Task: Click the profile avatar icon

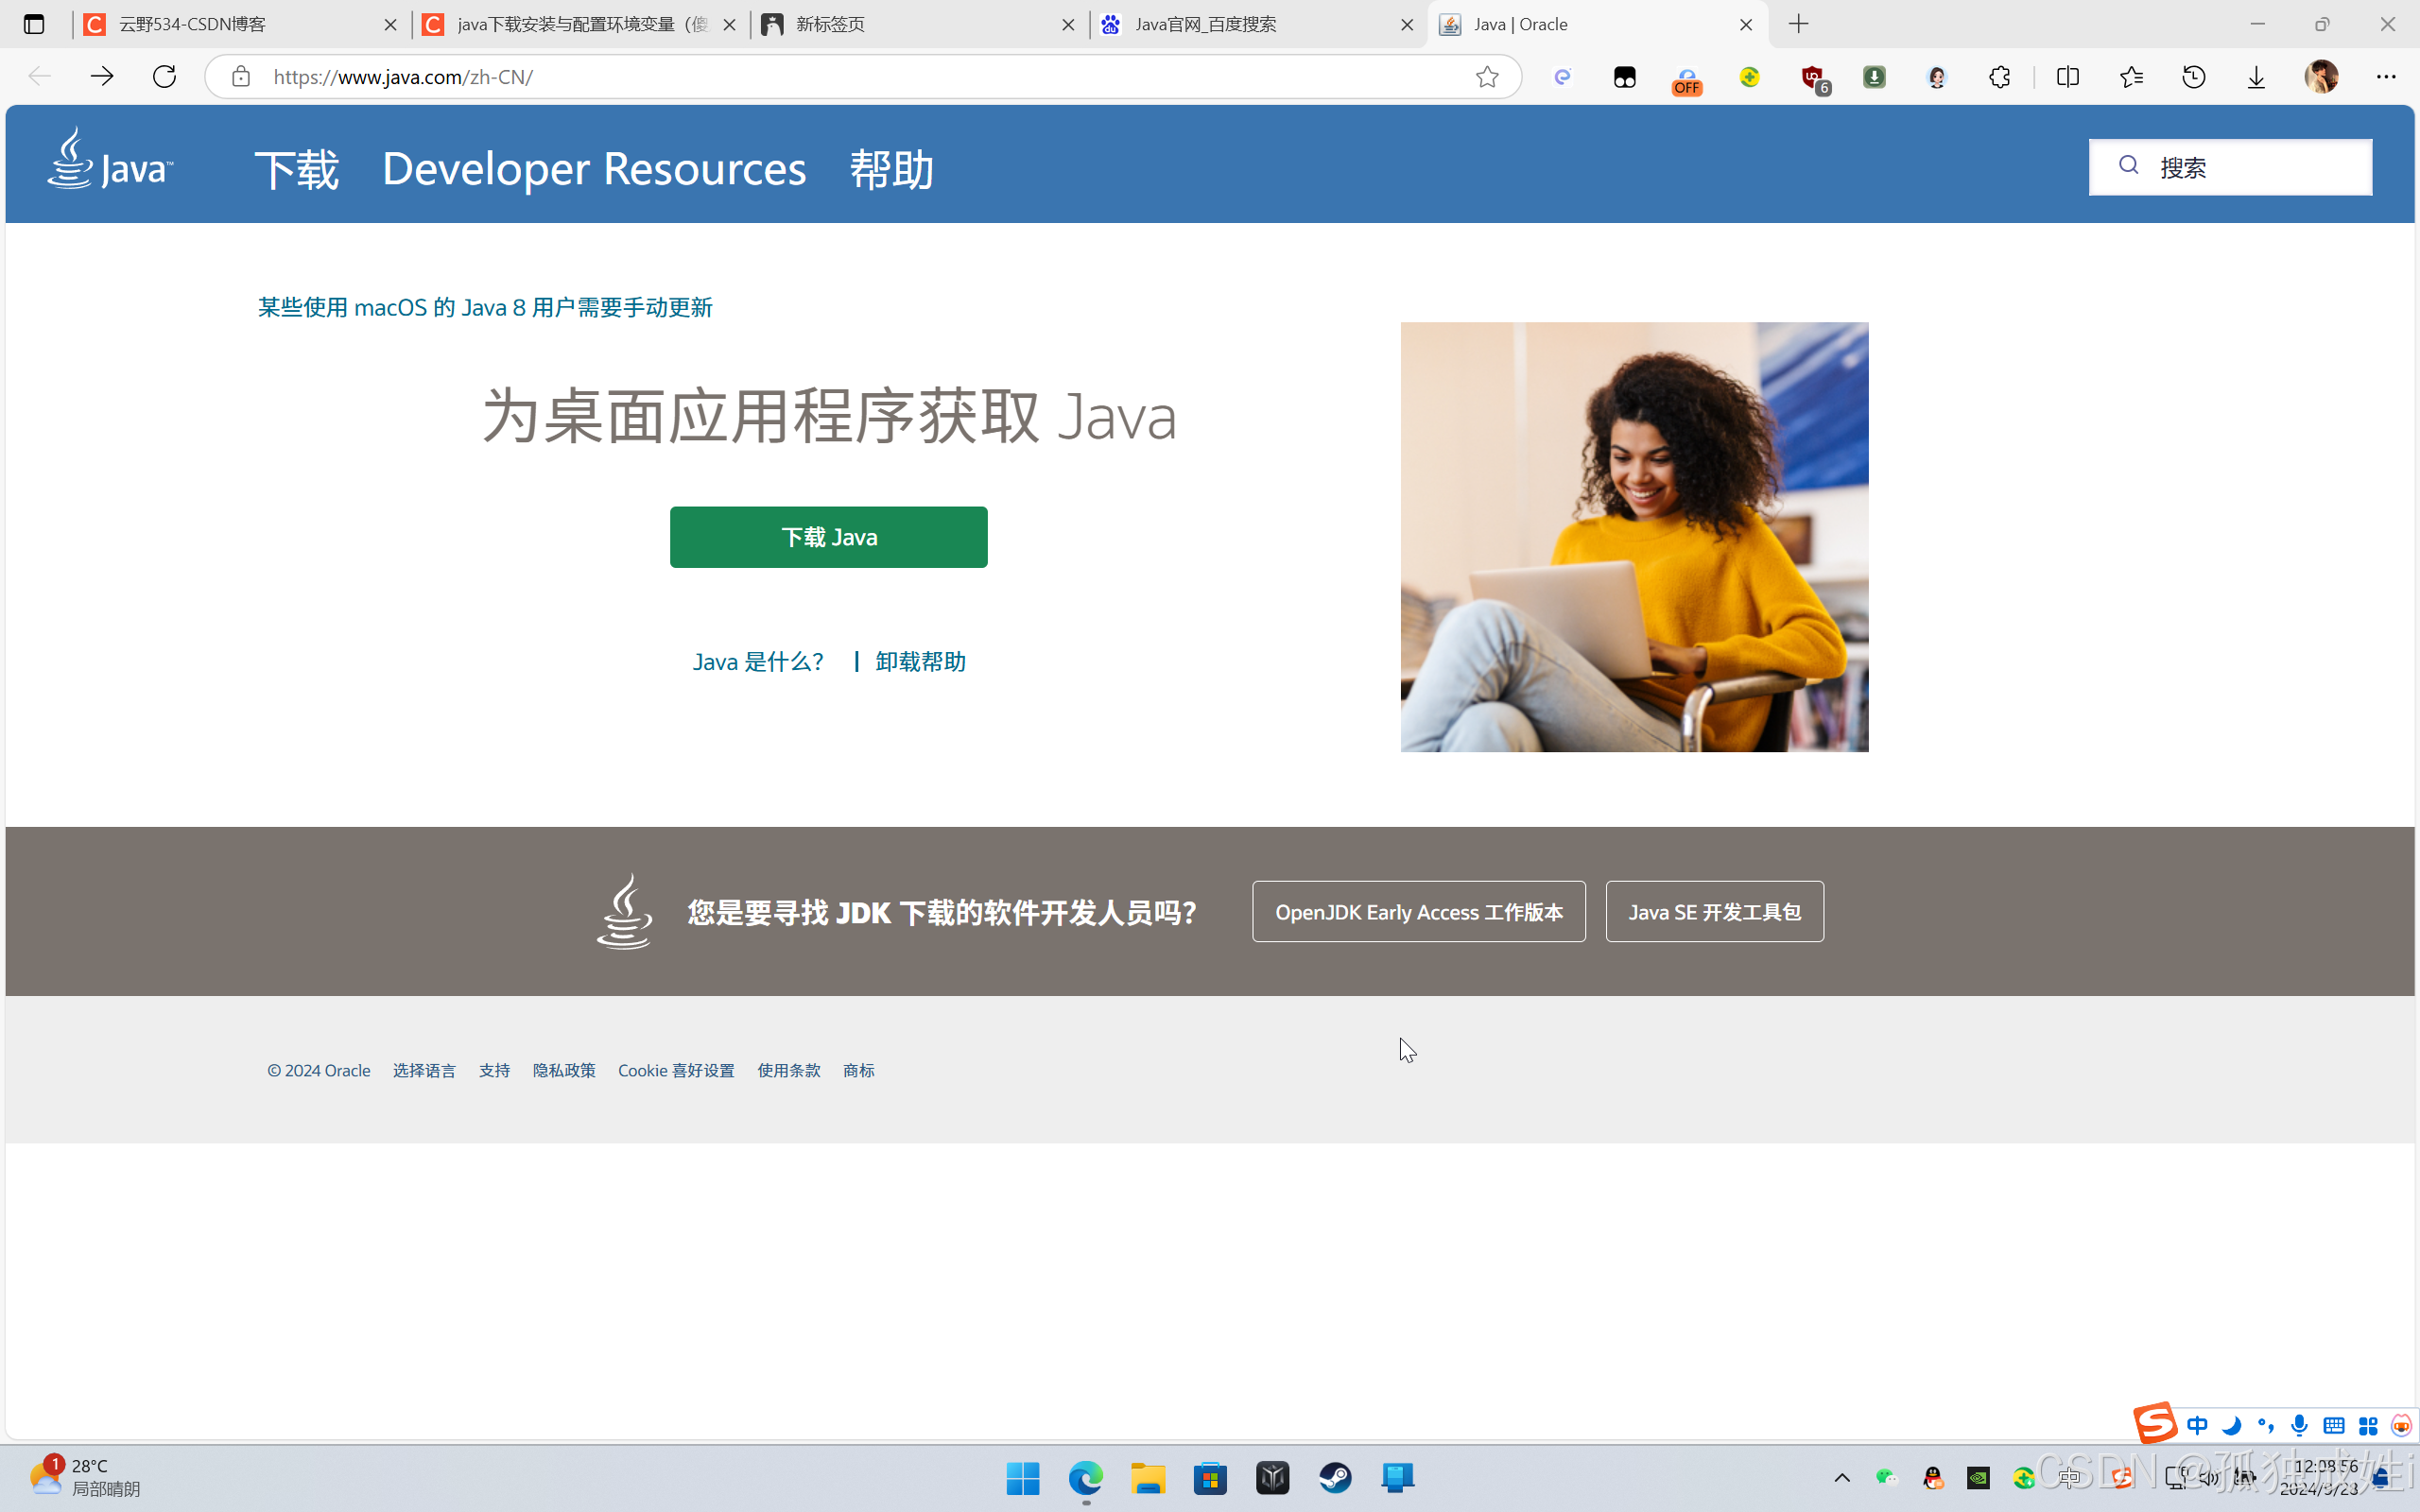Action: pos(2321,77)
